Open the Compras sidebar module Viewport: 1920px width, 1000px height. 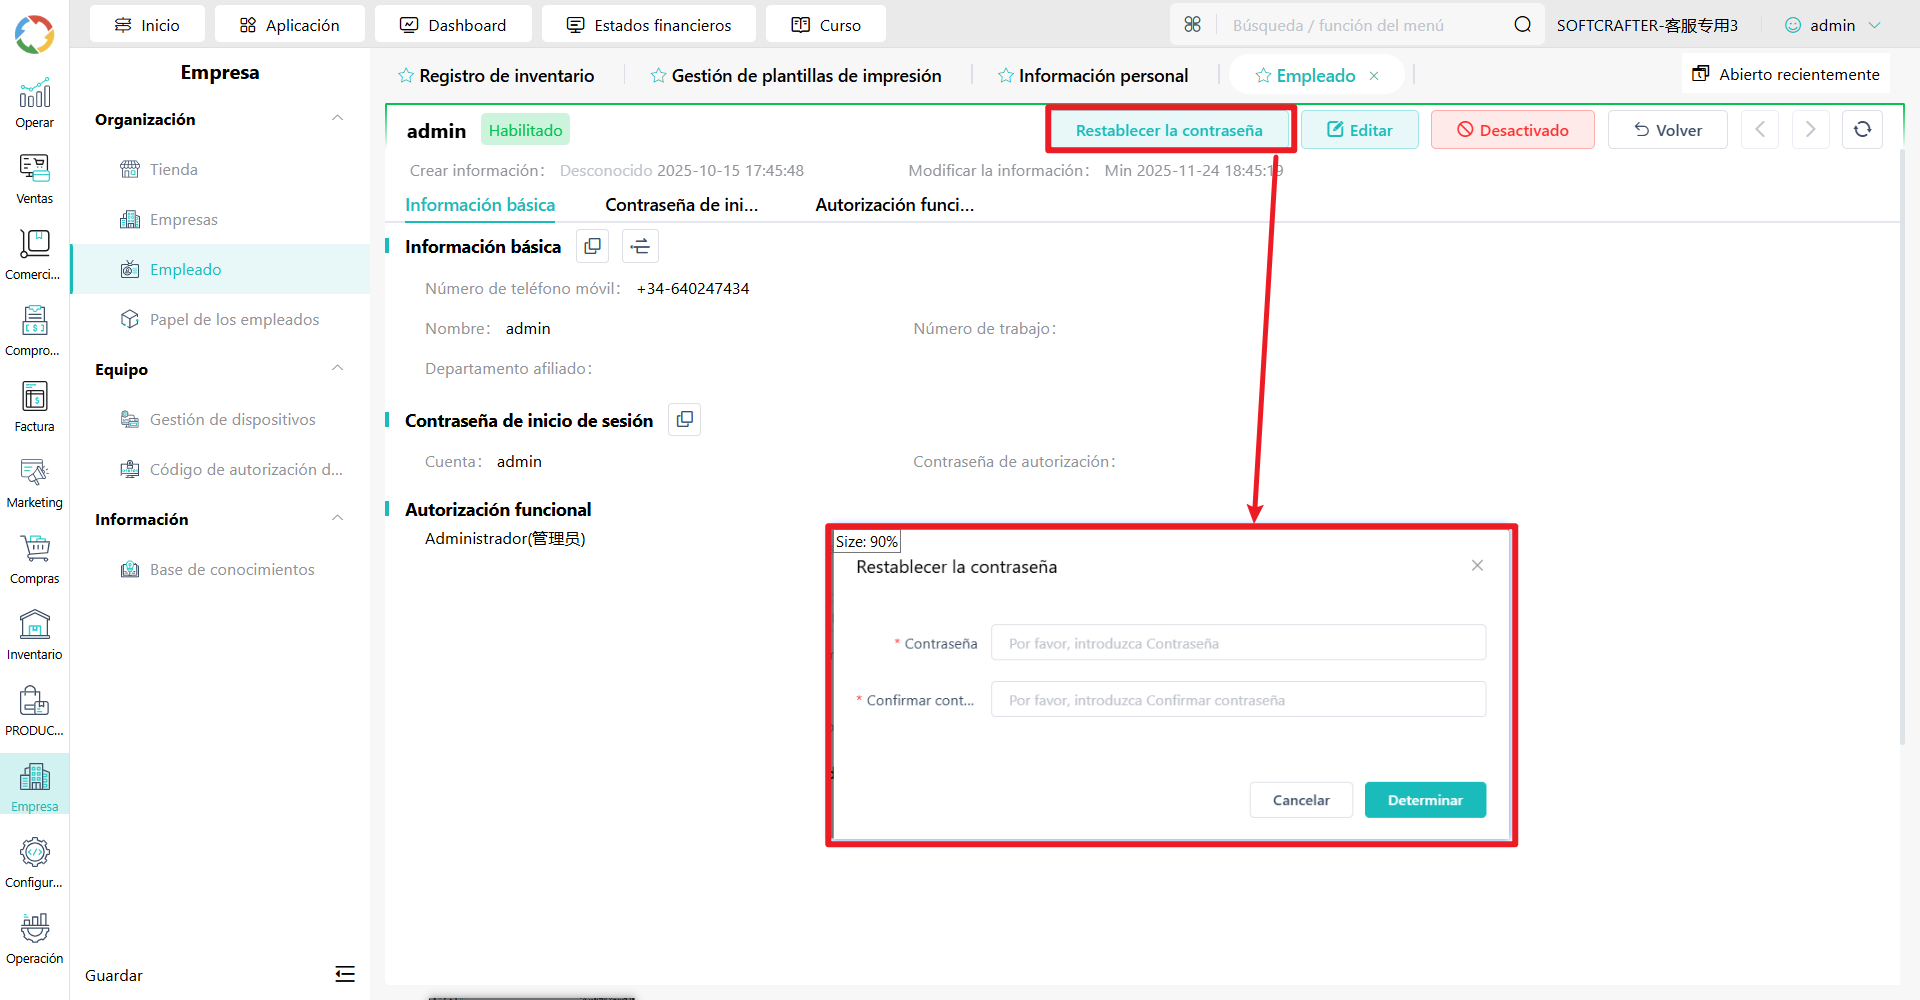35,560
